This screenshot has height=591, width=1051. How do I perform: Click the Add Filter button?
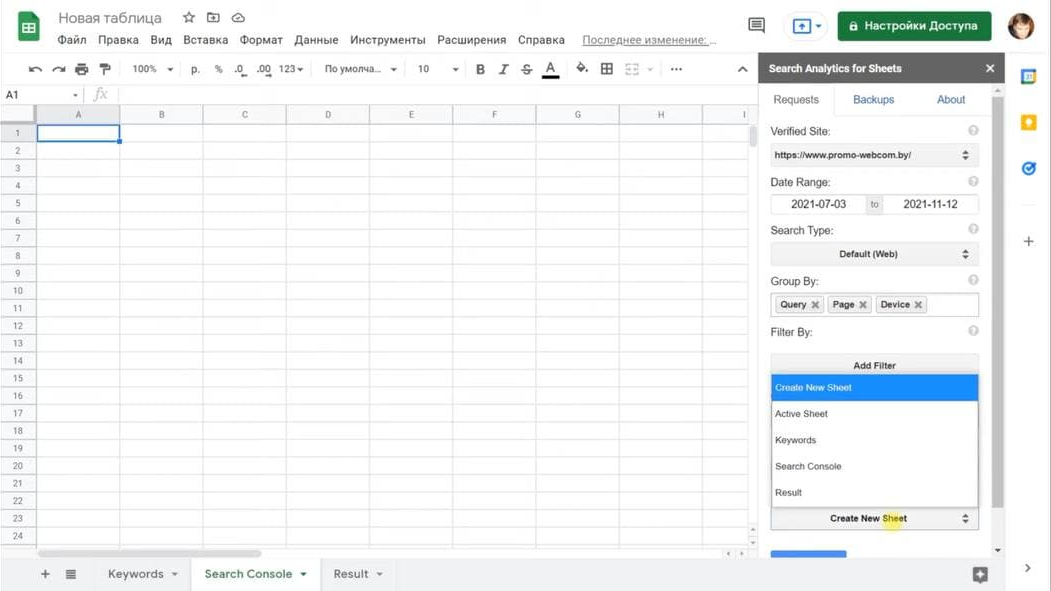[x=874, y=365]
